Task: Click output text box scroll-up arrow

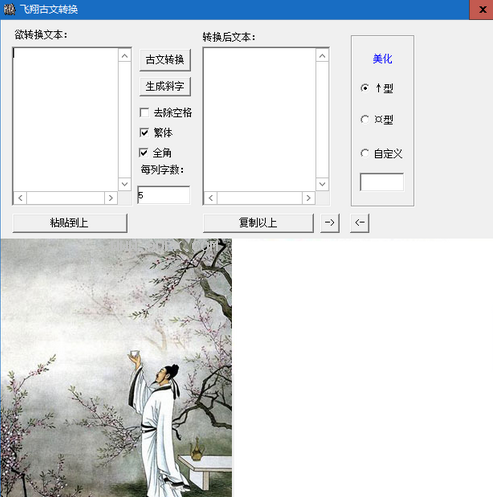Action: 322,56
